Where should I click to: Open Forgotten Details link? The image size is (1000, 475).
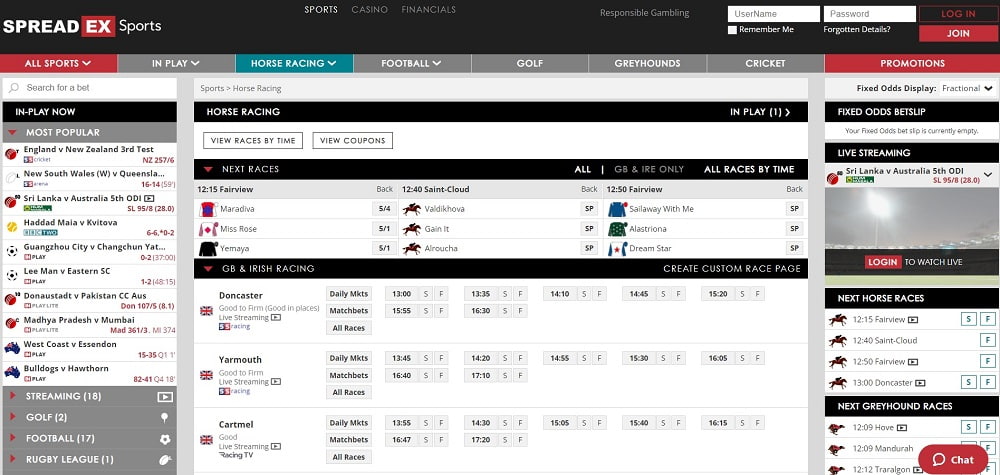click(x=857, y=29)
